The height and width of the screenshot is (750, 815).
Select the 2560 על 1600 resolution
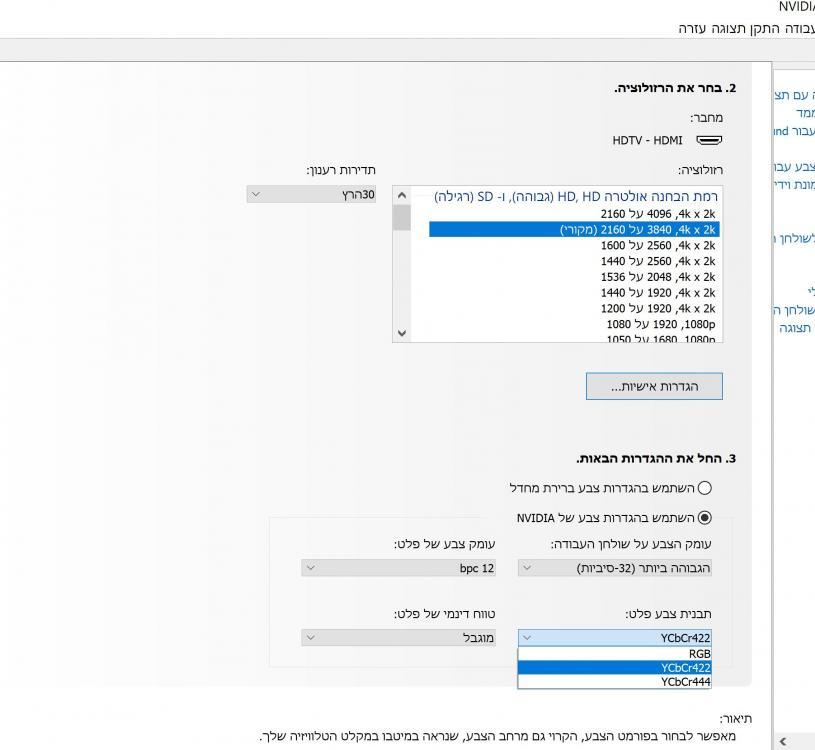point(574,245)
